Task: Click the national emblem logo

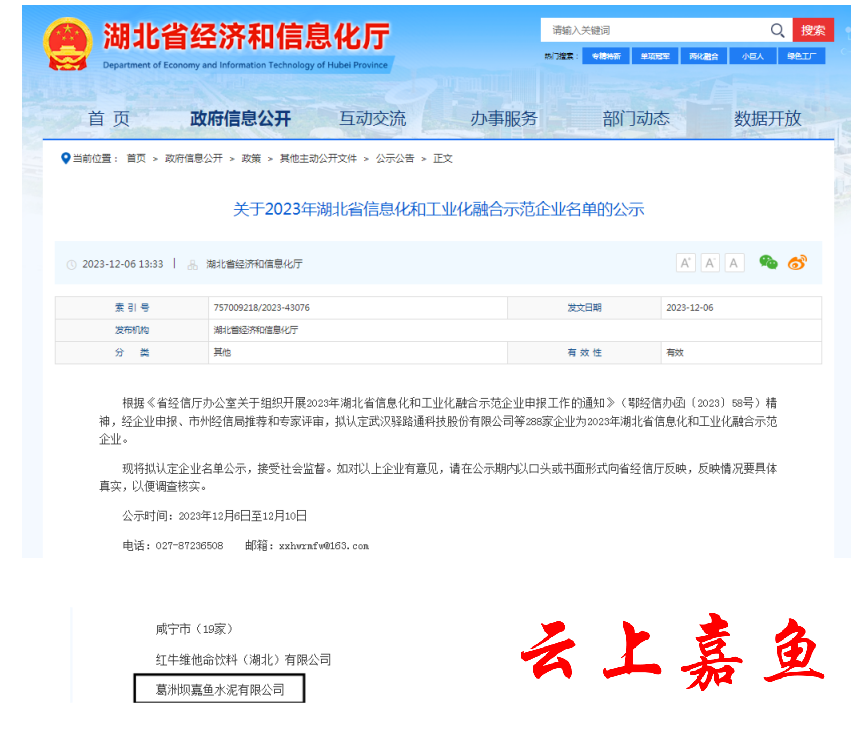Action: (x=67, y=45)
